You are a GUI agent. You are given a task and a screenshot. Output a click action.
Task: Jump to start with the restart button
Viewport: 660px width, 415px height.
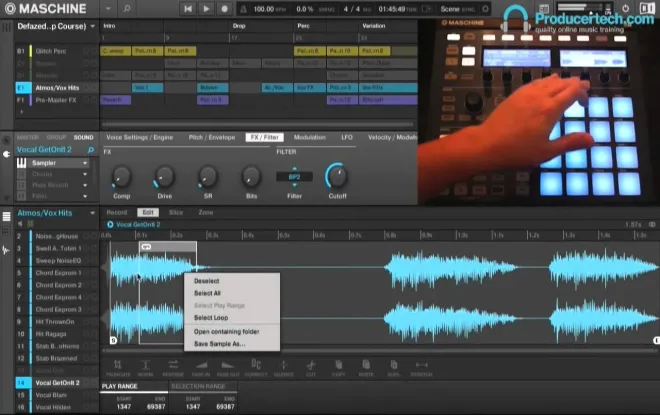[x=188, y=8]
